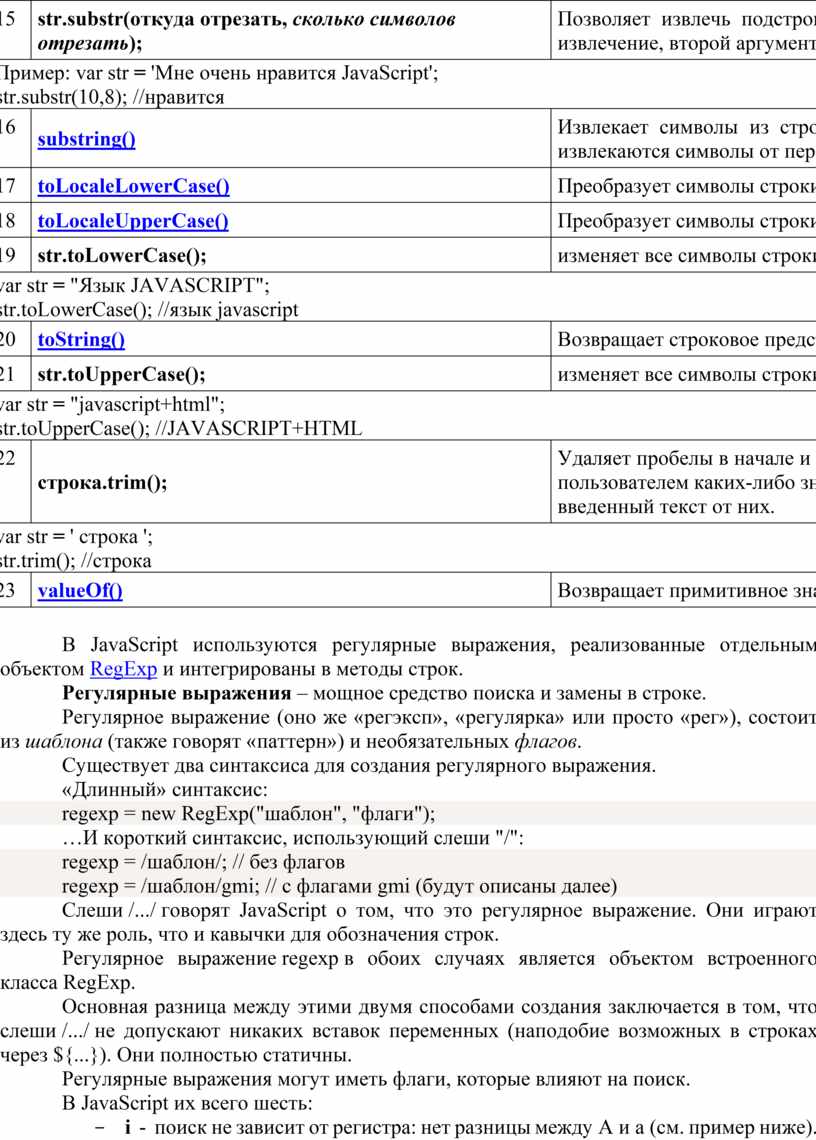Select the line "str.trim(); //строка"
The width and height of the screenshot is (816, 1140).
pyautogui.click(x=76, y=561)
